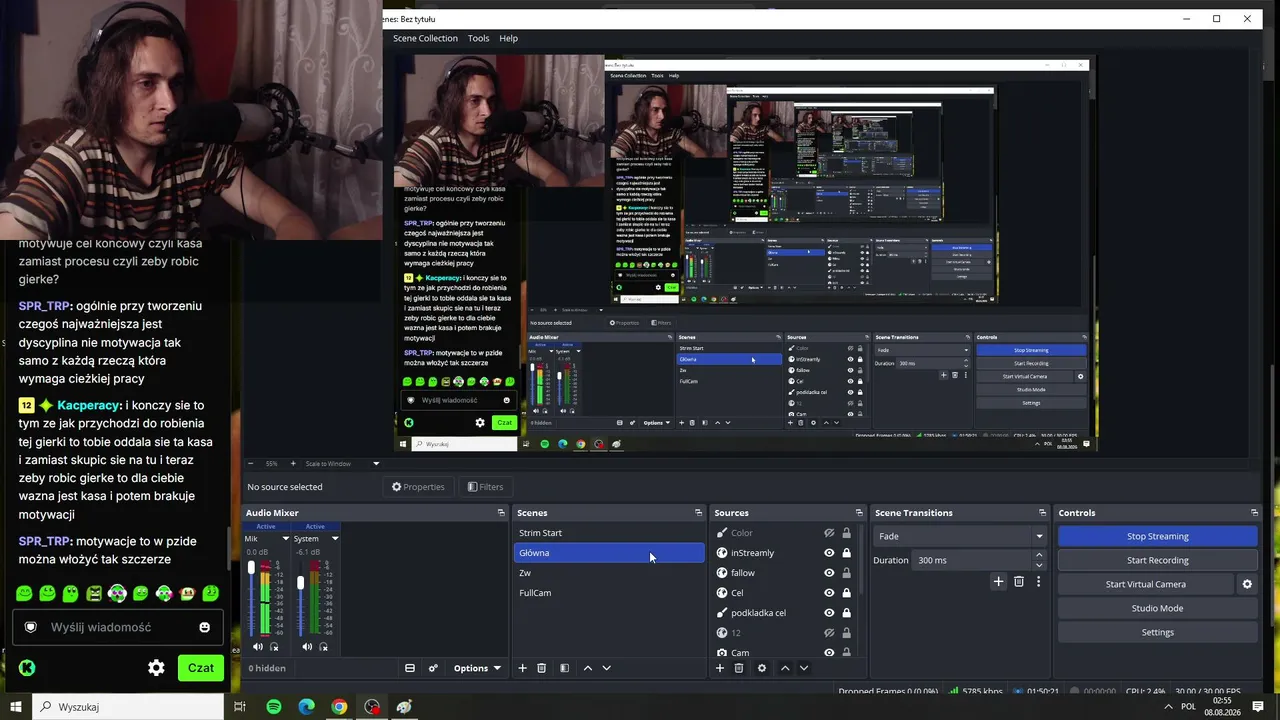This screenshot has height=720, width=1280.
Task: Mute the Mik audio channel
Action: click(258, 647)
